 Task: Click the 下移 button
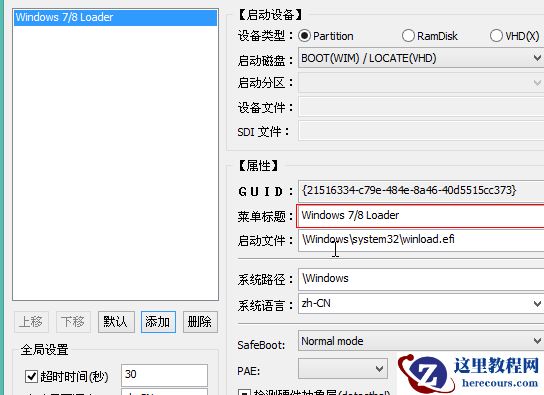pyautogui.click(x=73, y=322)
